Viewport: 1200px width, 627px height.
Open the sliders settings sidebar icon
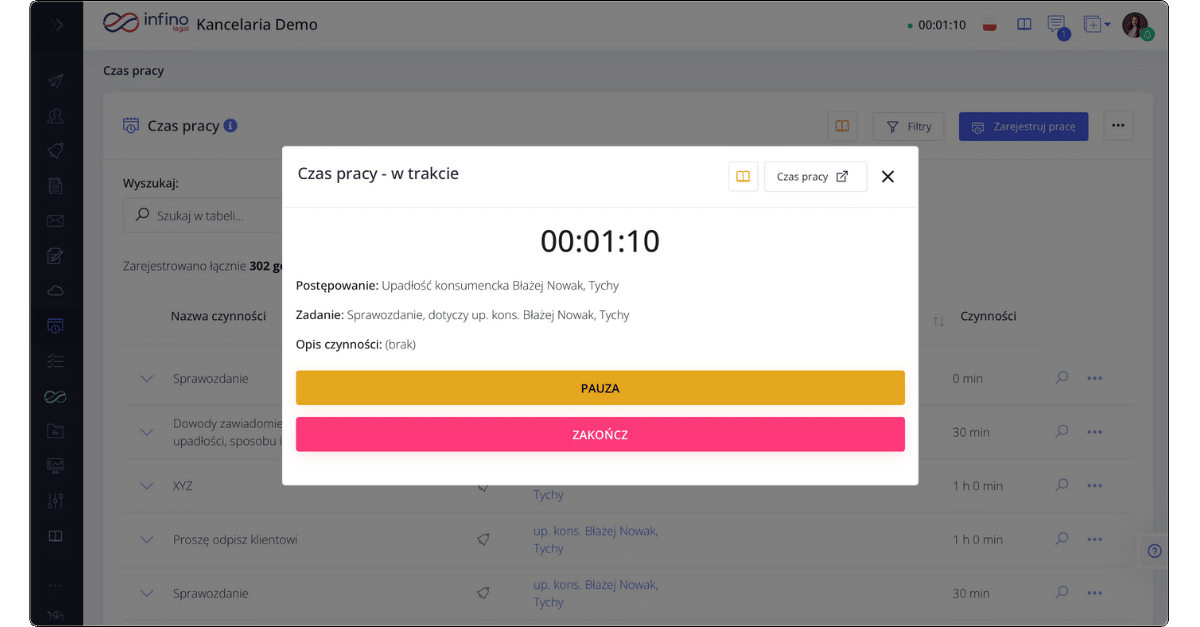pyautogui.click(x=56, y=500)
